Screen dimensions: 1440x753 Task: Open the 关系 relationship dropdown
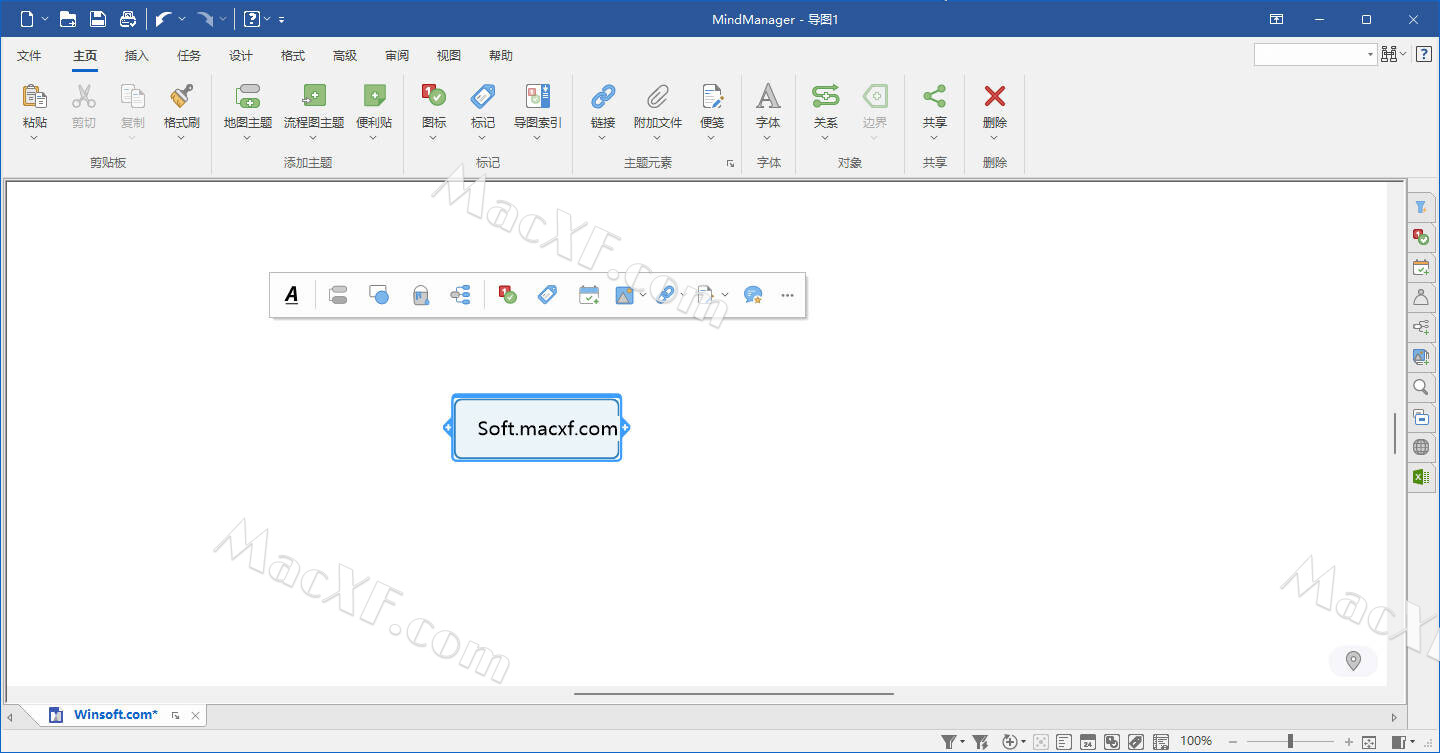pyautogui.click(x=826, y=138)
